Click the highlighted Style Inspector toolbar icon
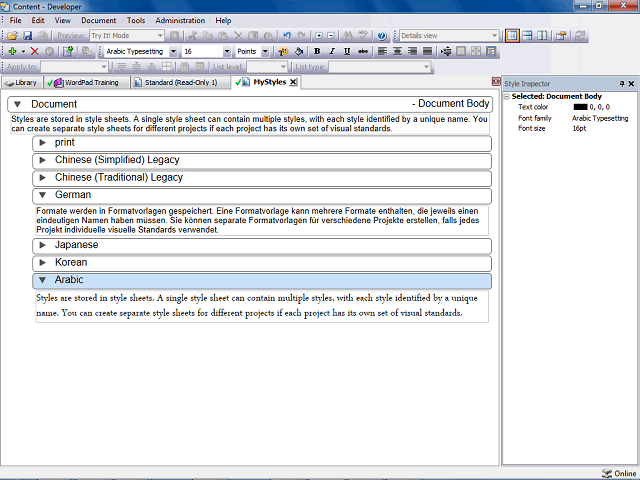 tap(491, 51)
